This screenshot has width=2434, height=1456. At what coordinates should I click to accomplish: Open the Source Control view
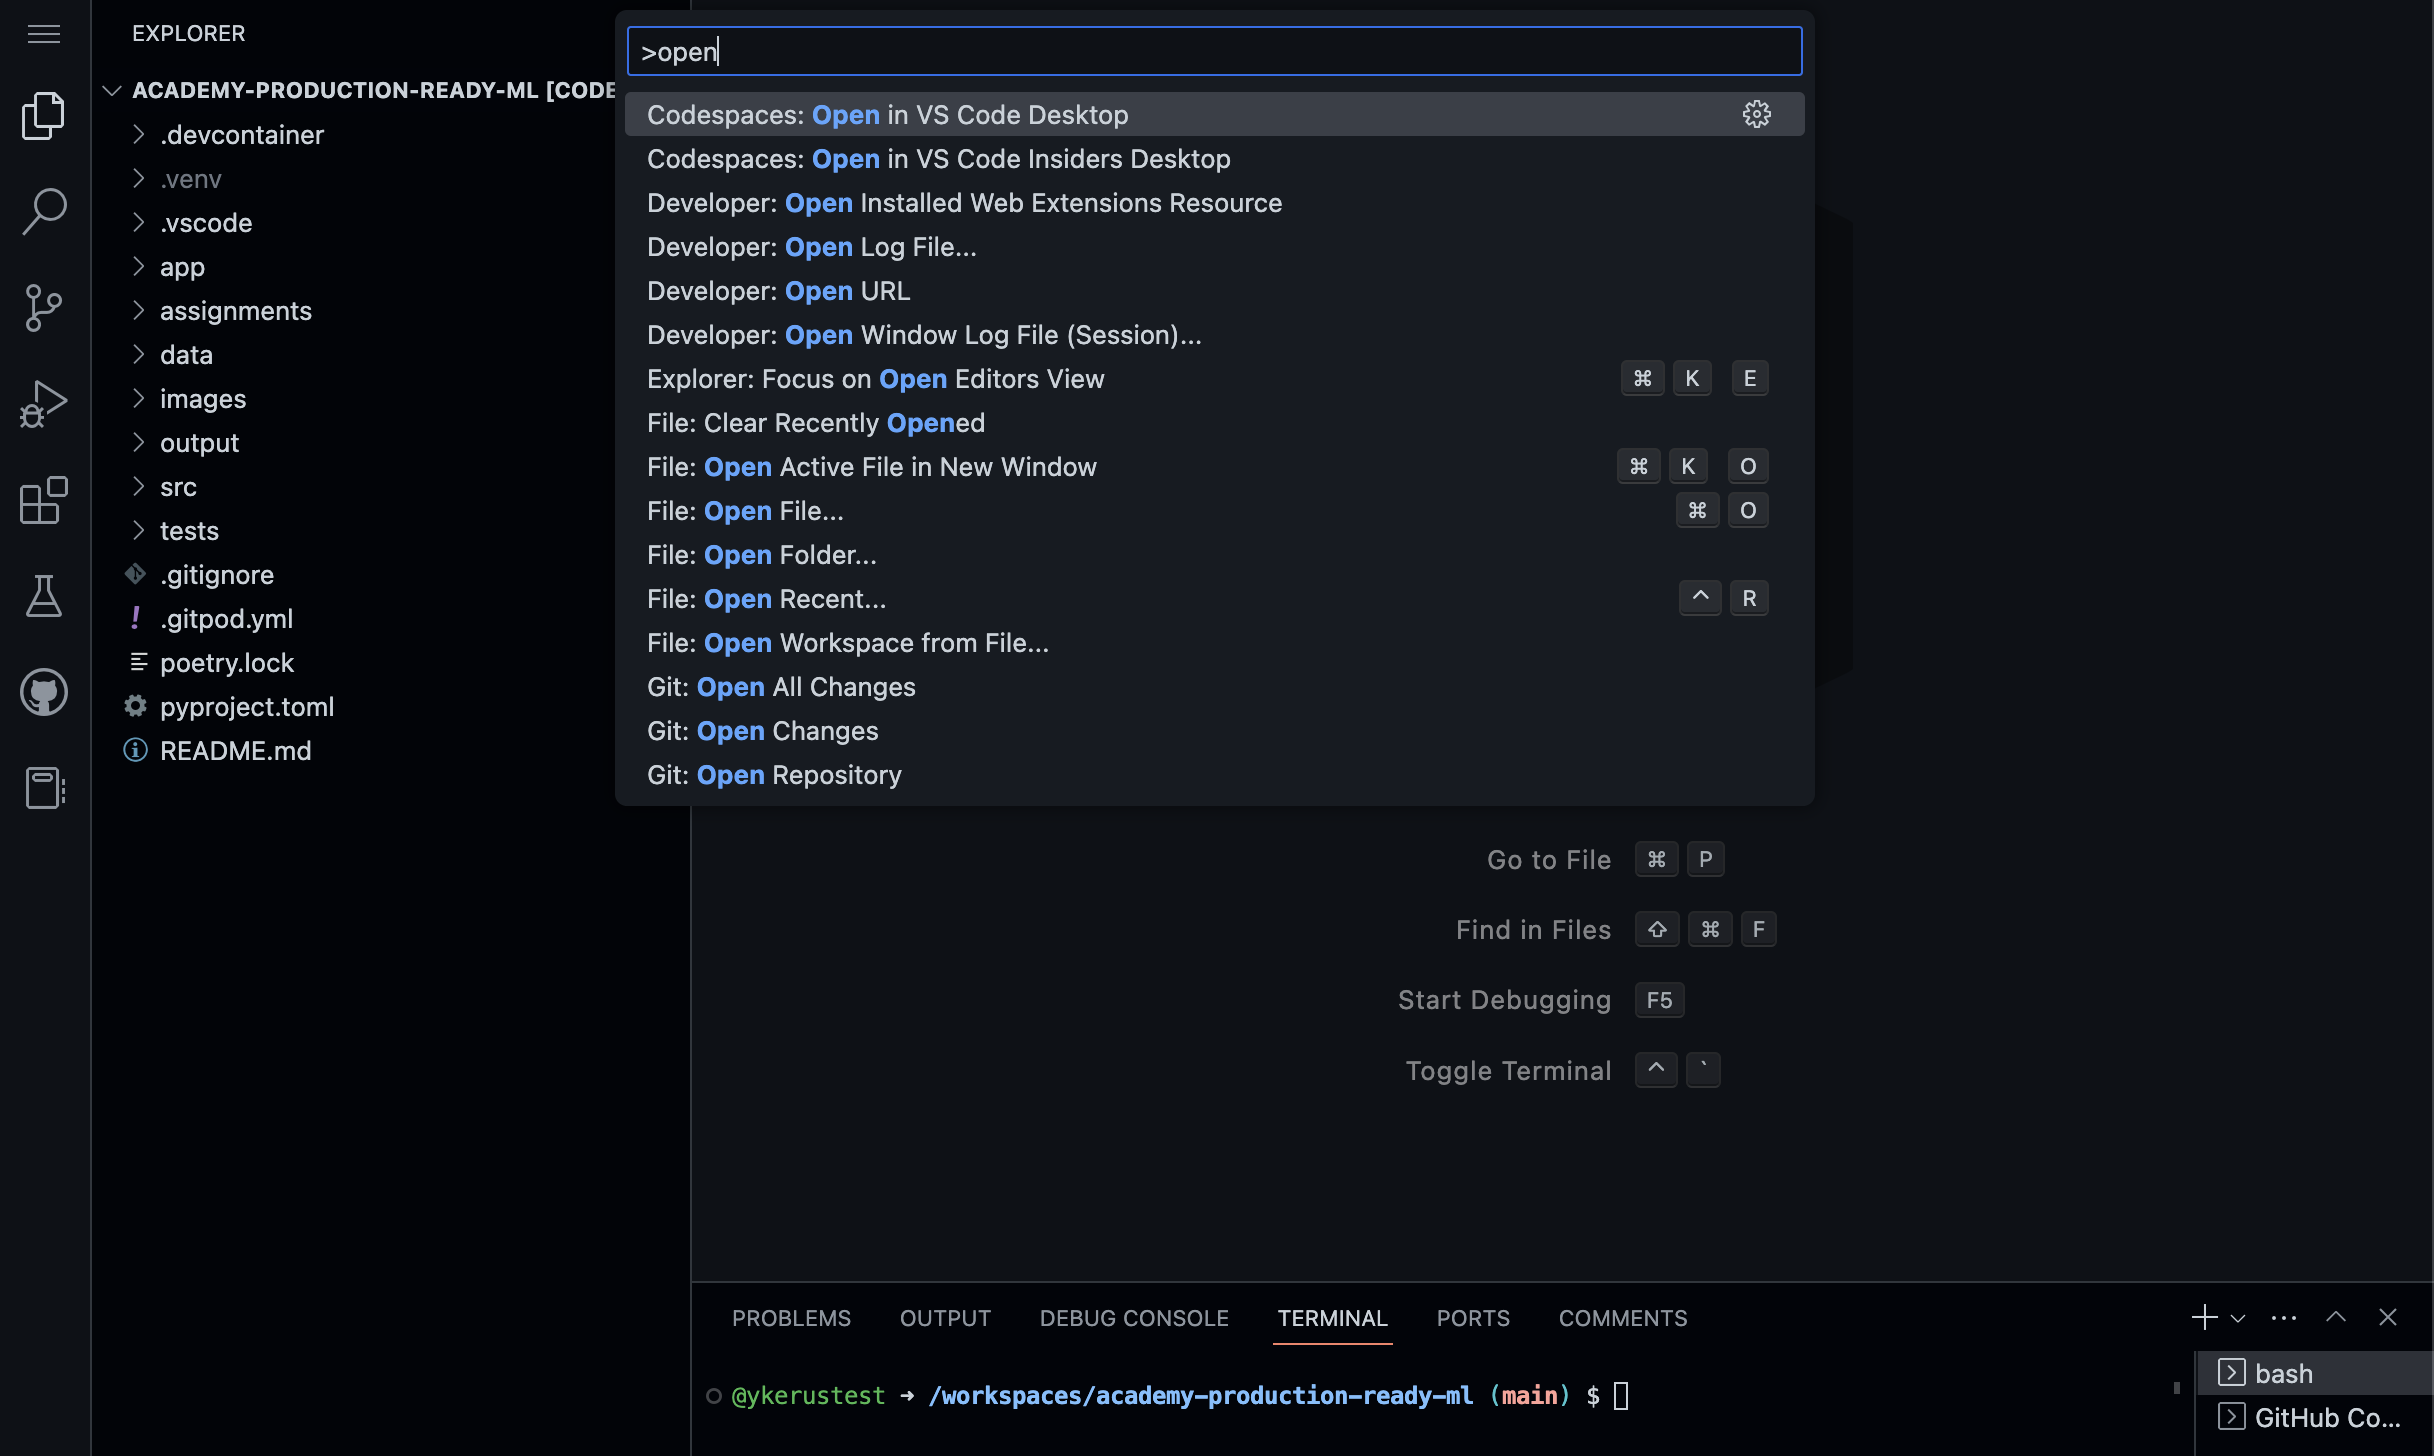[43, 307]
